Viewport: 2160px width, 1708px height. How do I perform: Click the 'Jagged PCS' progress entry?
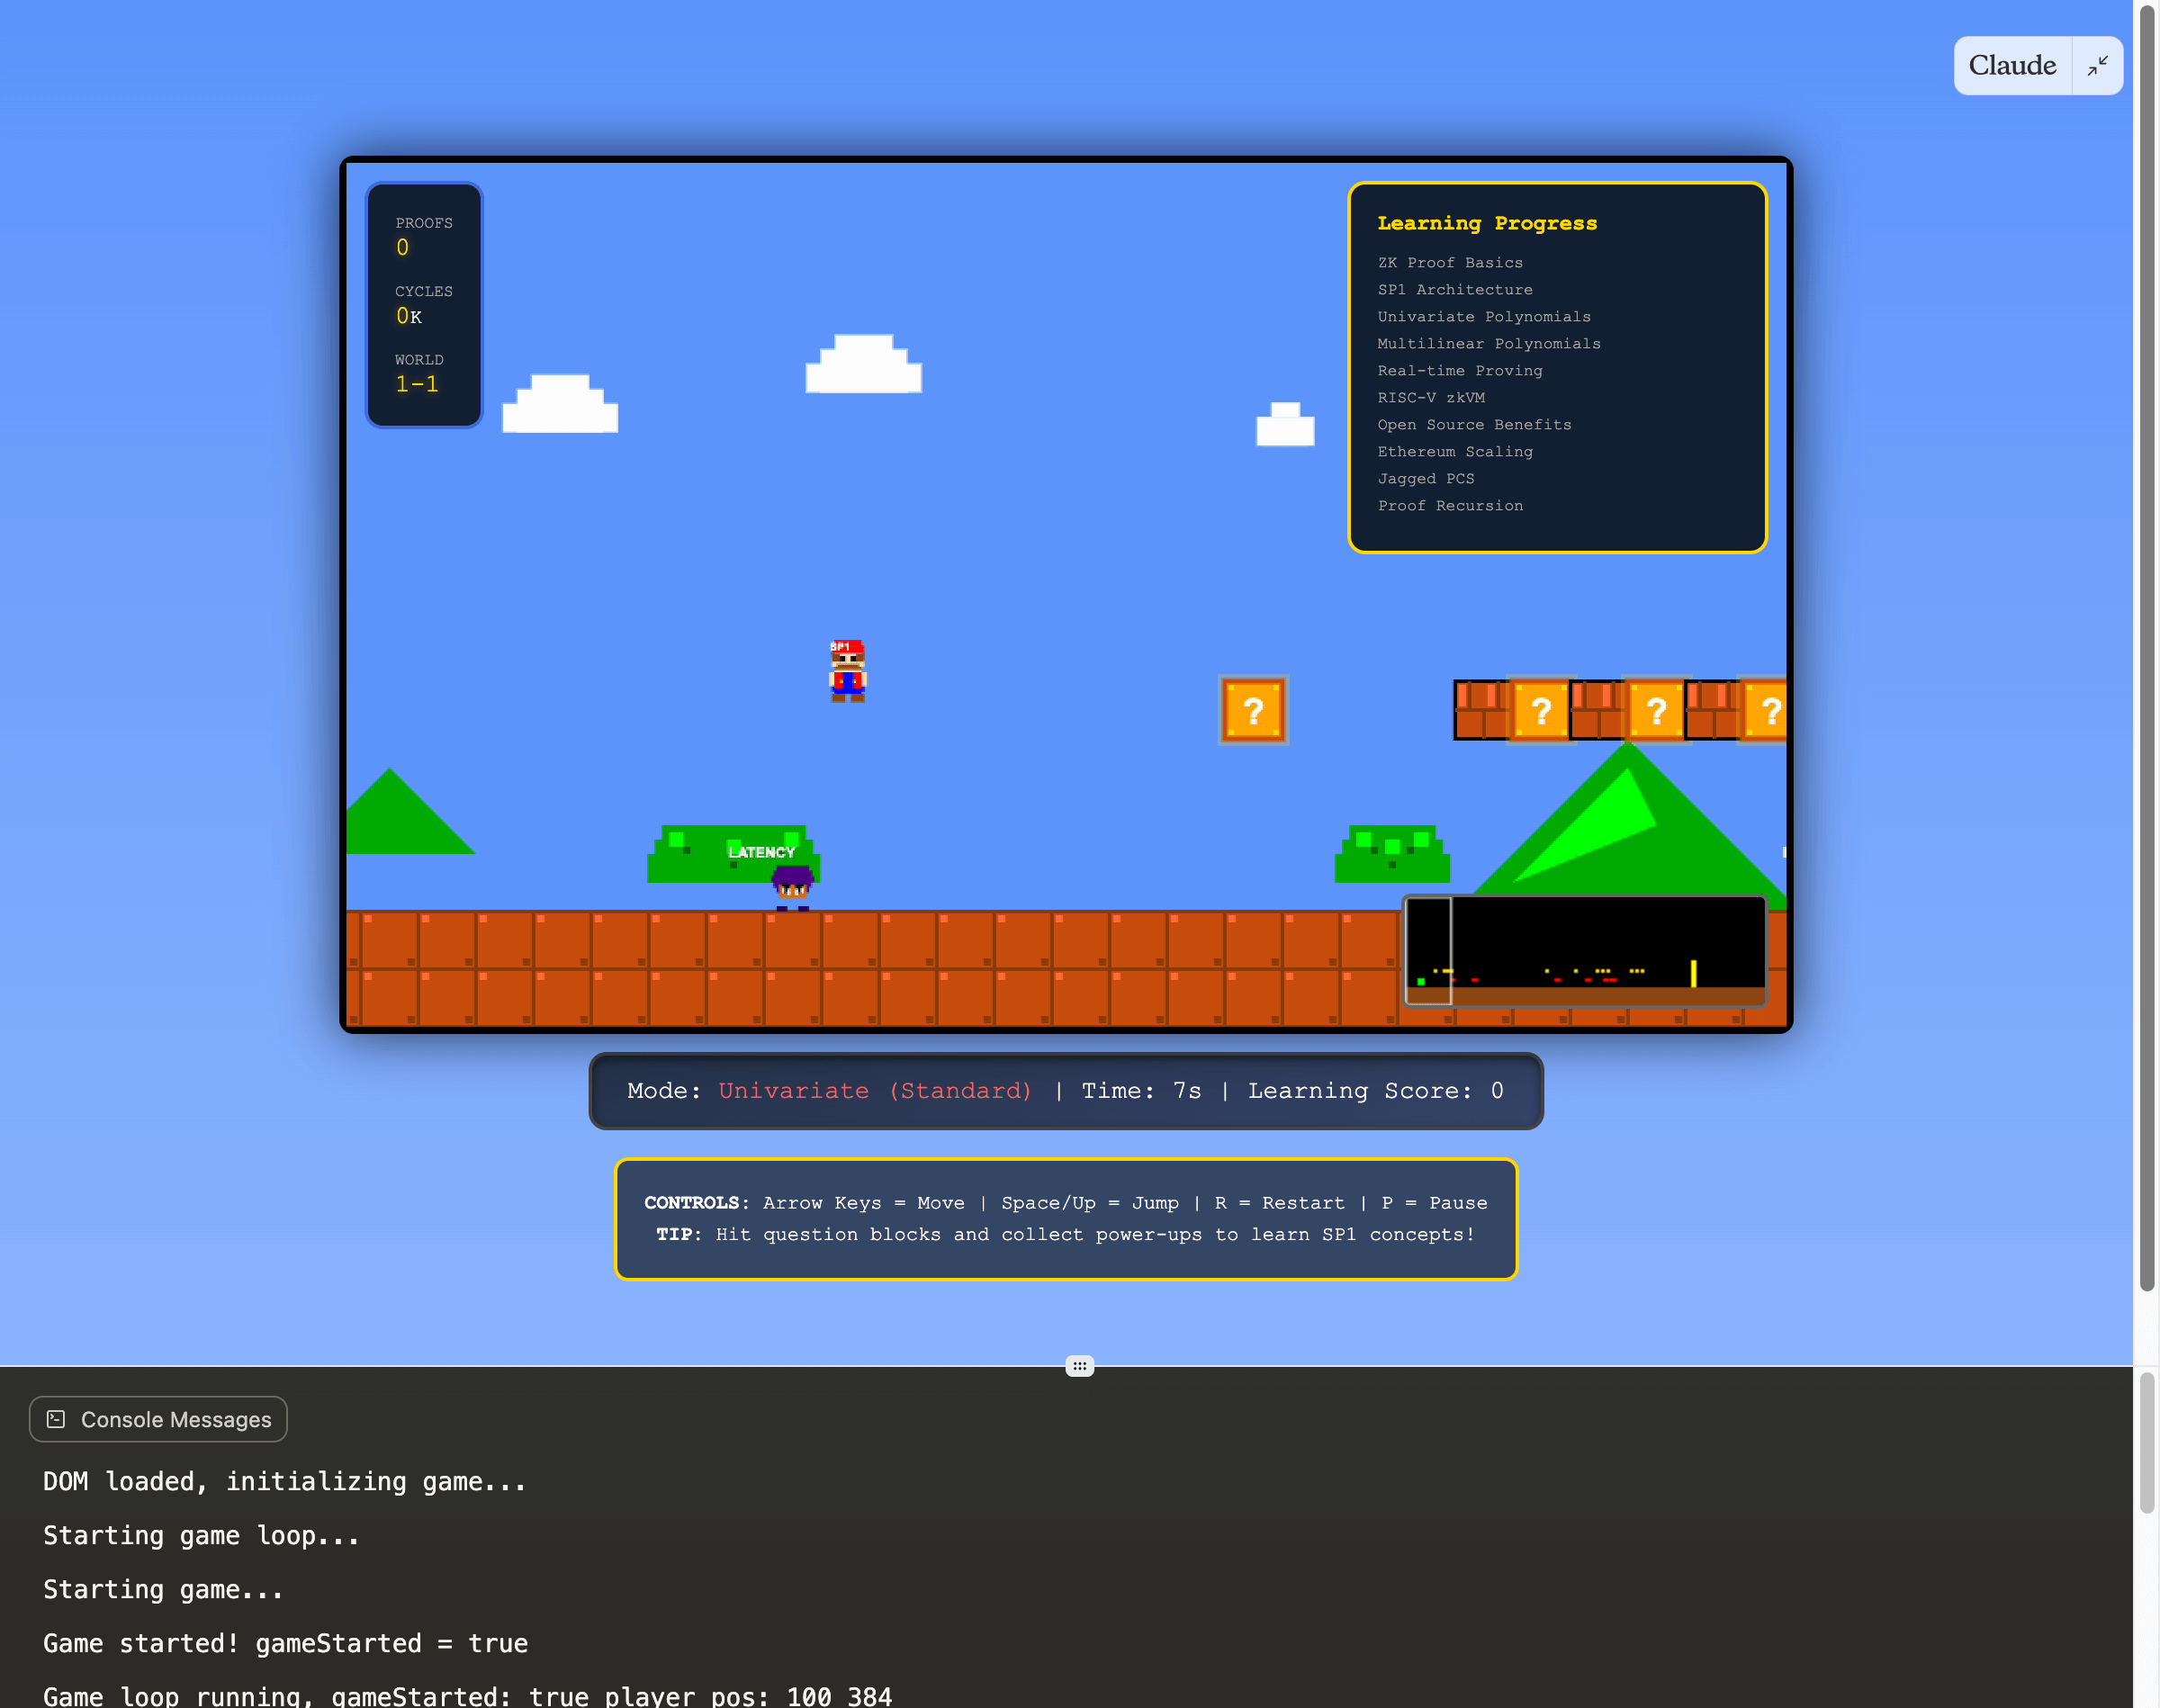[1426, 479]
